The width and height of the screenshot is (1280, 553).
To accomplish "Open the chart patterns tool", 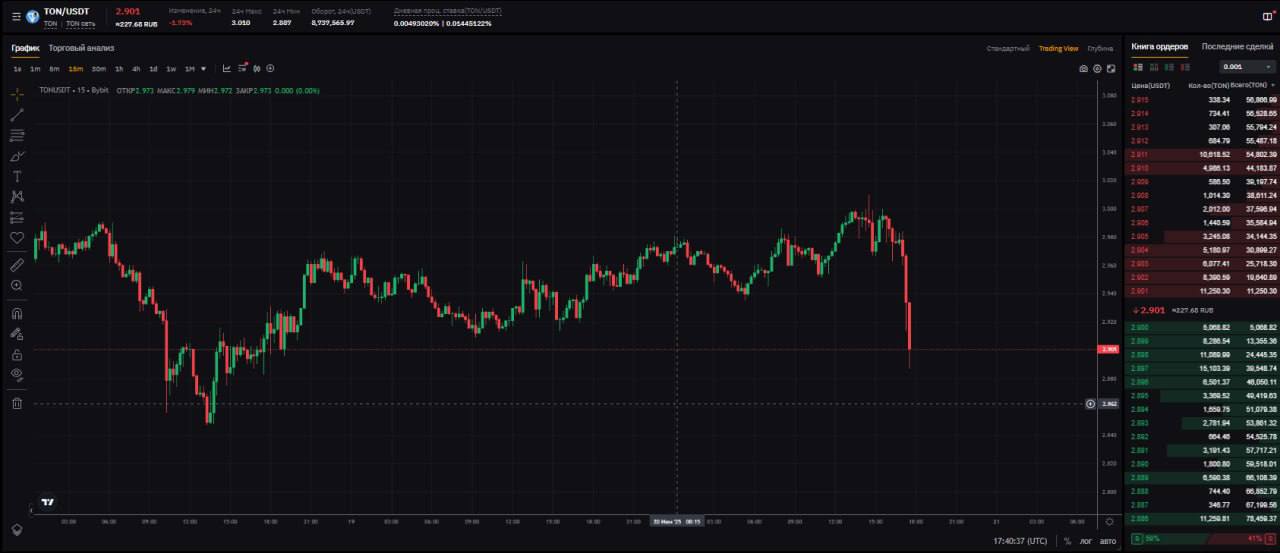I will coord(17,197).
